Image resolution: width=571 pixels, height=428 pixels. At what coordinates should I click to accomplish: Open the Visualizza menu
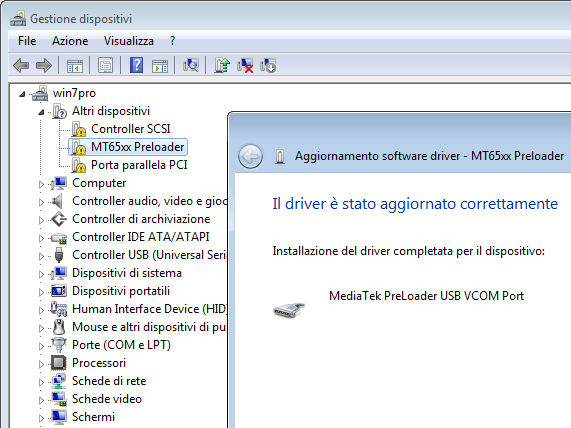[x=129, y=41]
